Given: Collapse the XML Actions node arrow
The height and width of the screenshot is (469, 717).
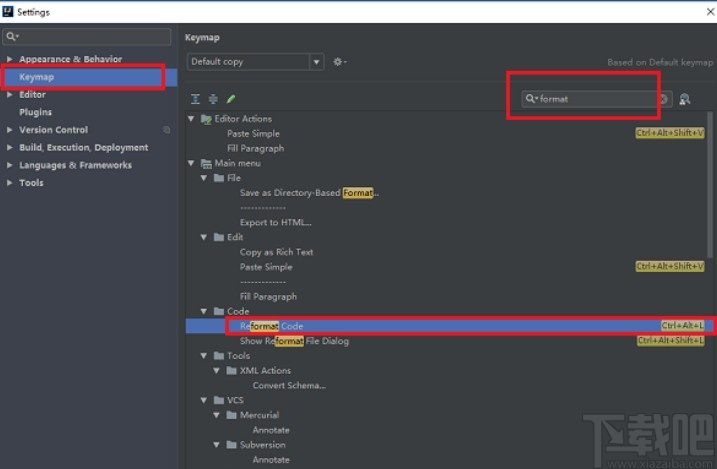Looking at the screenshot, I should click(217, 371).
